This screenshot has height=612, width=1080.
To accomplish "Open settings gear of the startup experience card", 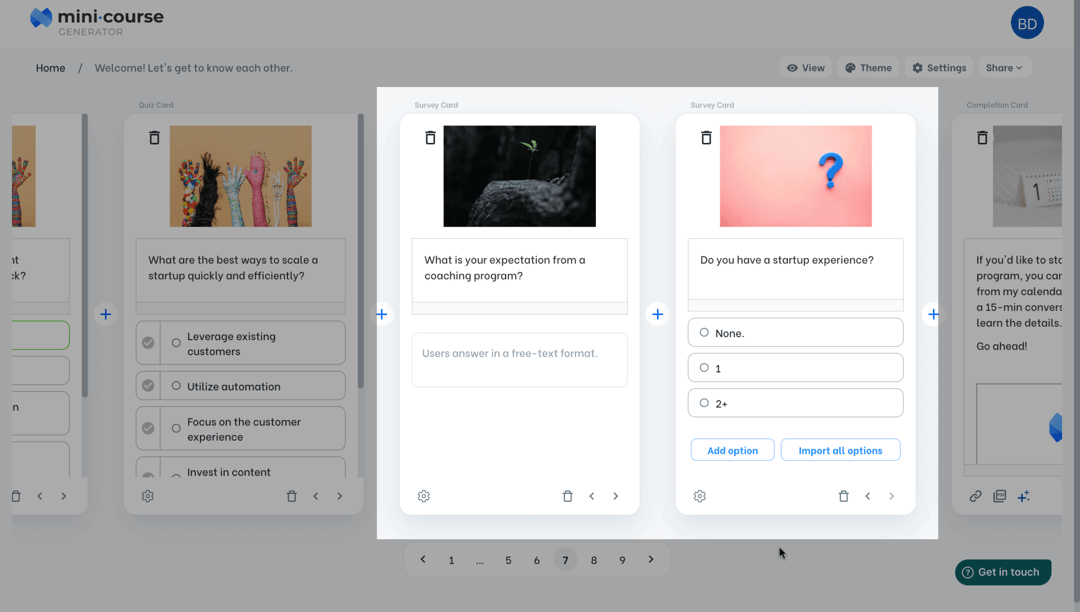I will pos(700,496).
